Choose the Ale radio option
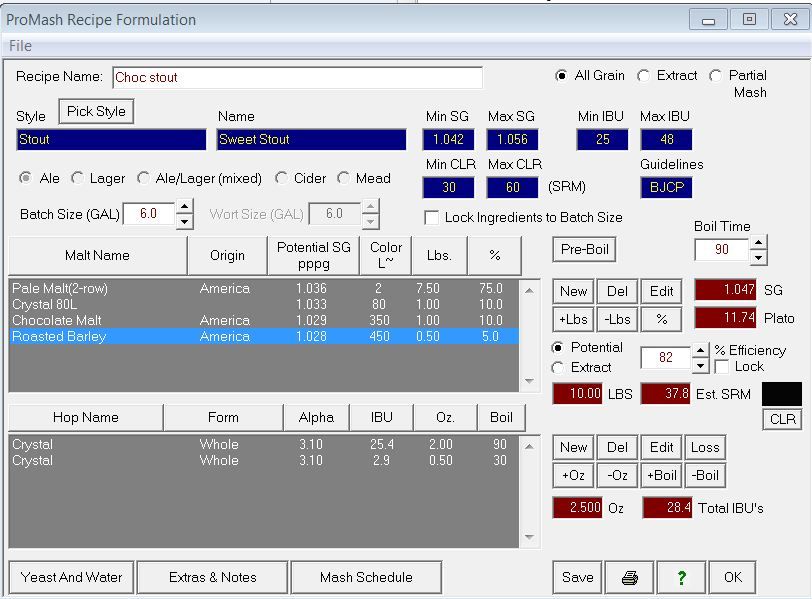Screen dimensions: 812x599 point(25,178)
